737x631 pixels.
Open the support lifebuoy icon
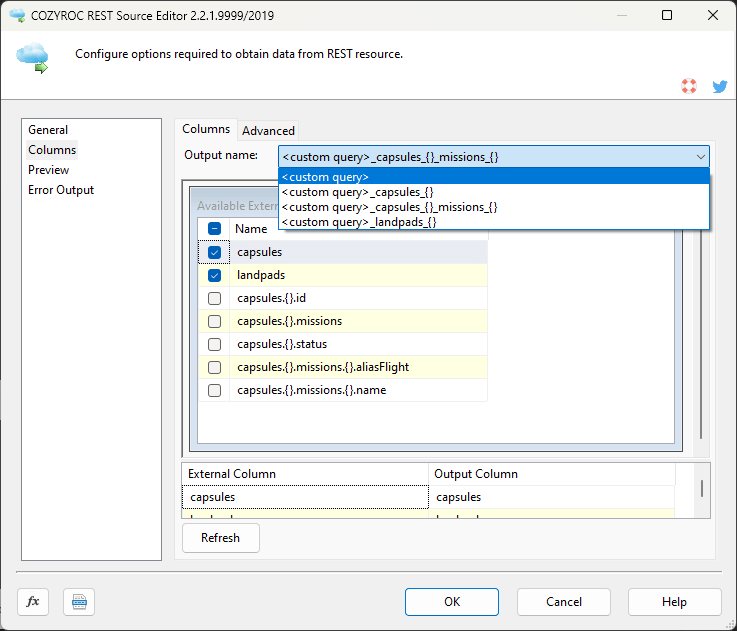[x=689, y=86]
